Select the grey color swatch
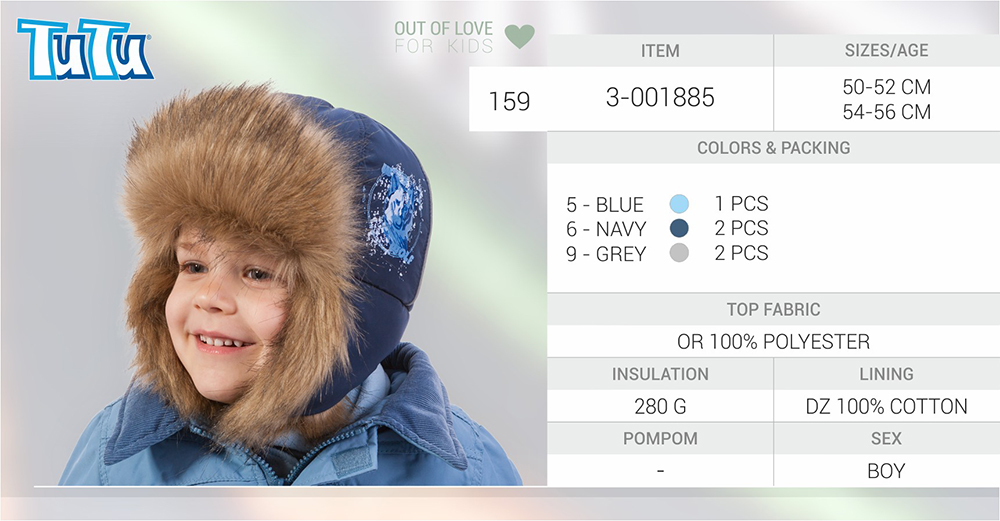This screenshot has height=521, width=1000. (679, 253)
